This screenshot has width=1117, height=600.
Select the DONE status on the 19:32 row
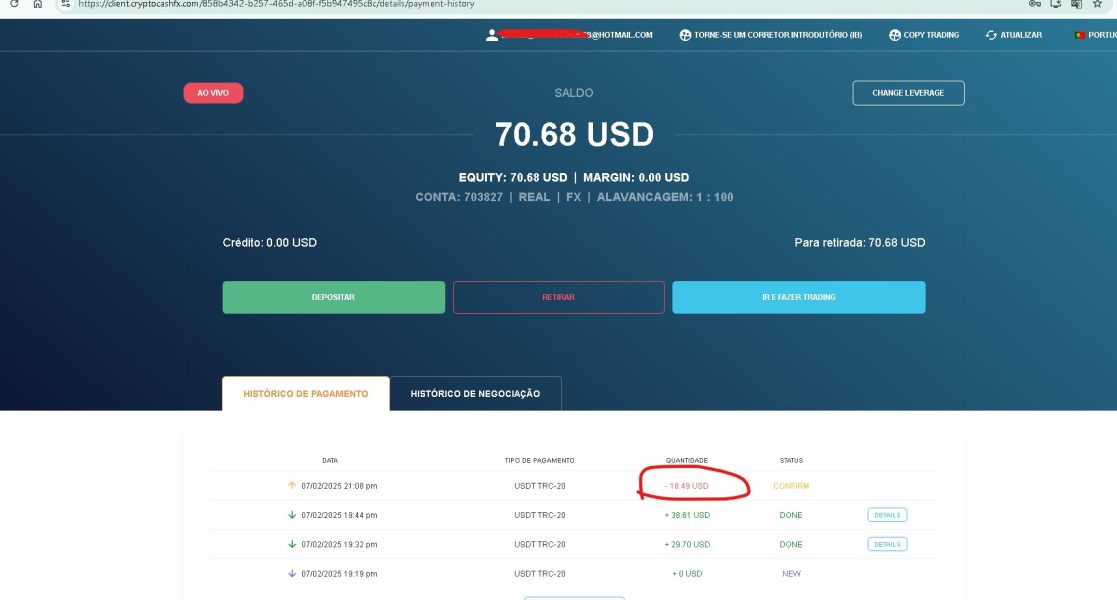click(x=791, y=544)
